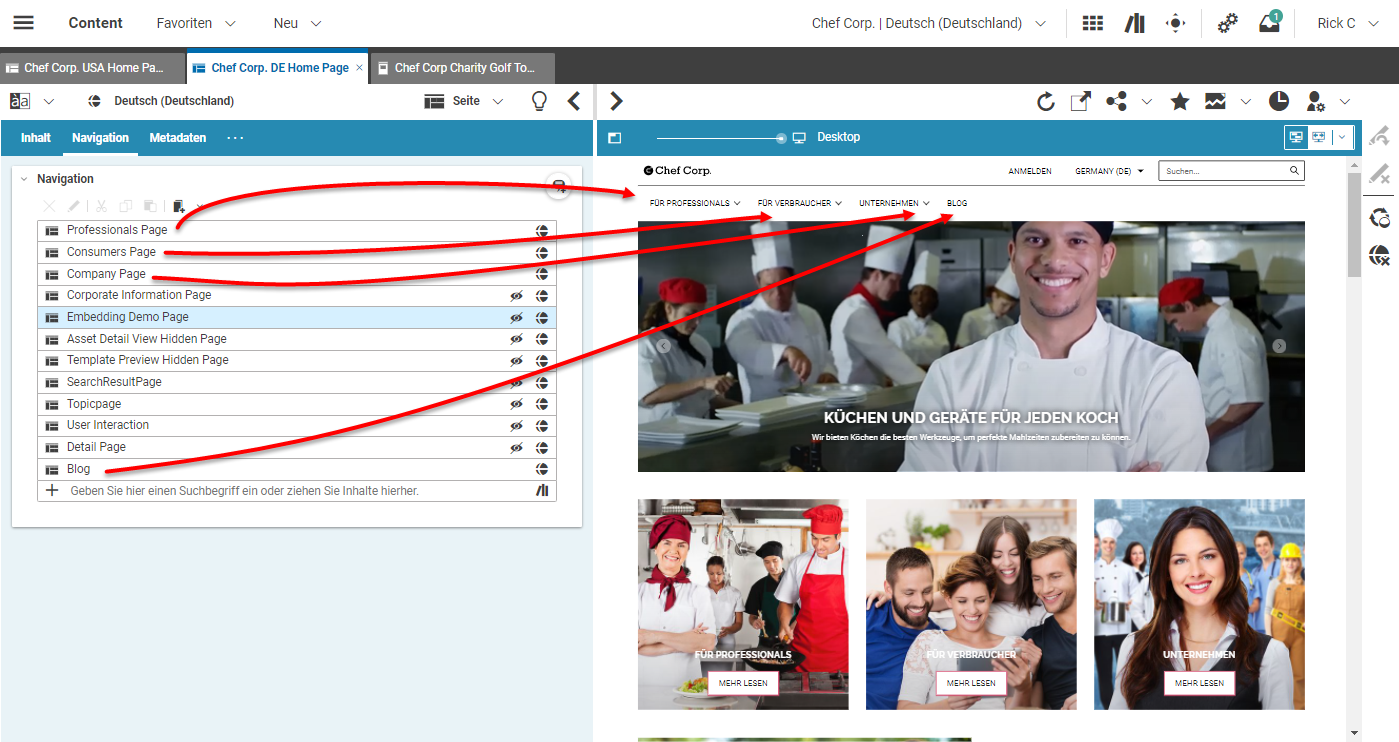
Task: Switch to the Metadaten tab
Action: coord(178,138)
